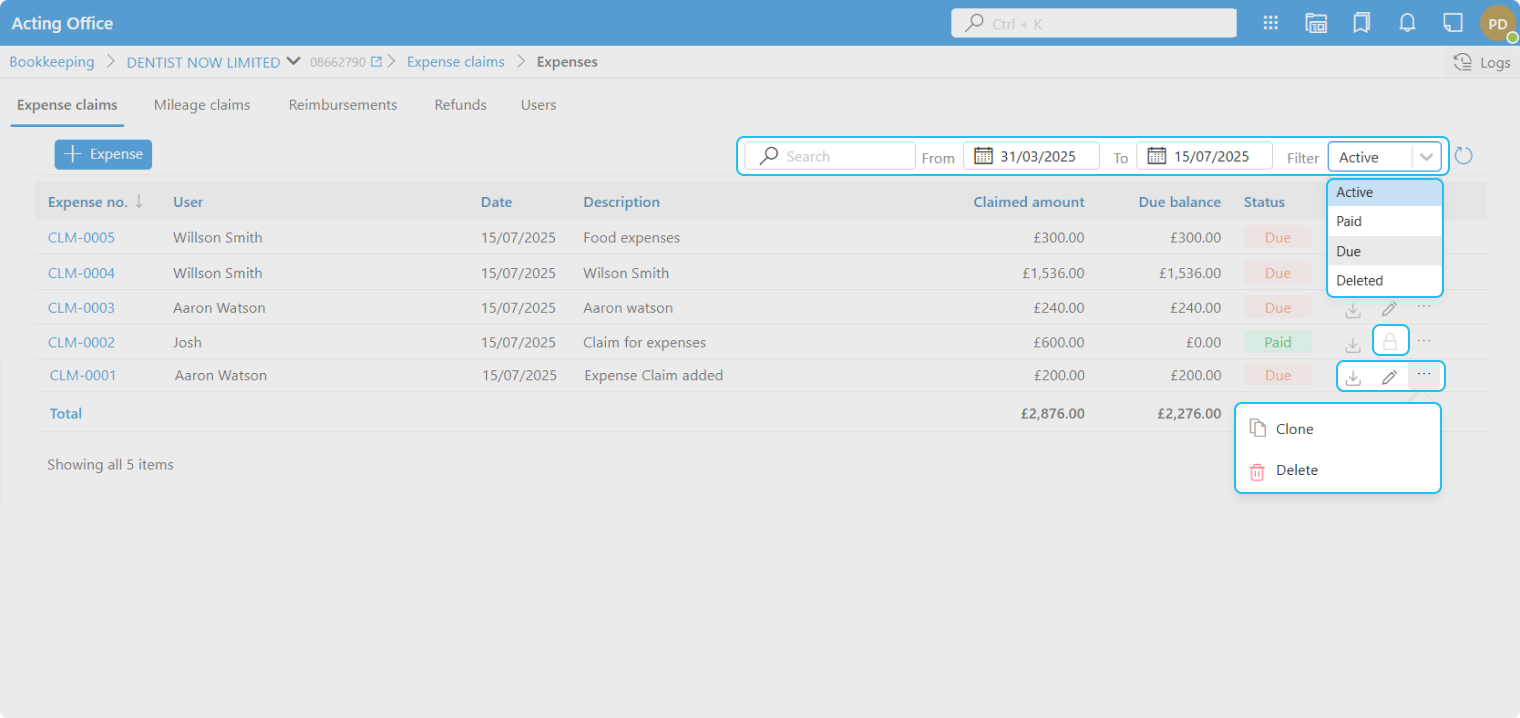
Task: Sort by the Expense no. column header
Action: (88, 202)
